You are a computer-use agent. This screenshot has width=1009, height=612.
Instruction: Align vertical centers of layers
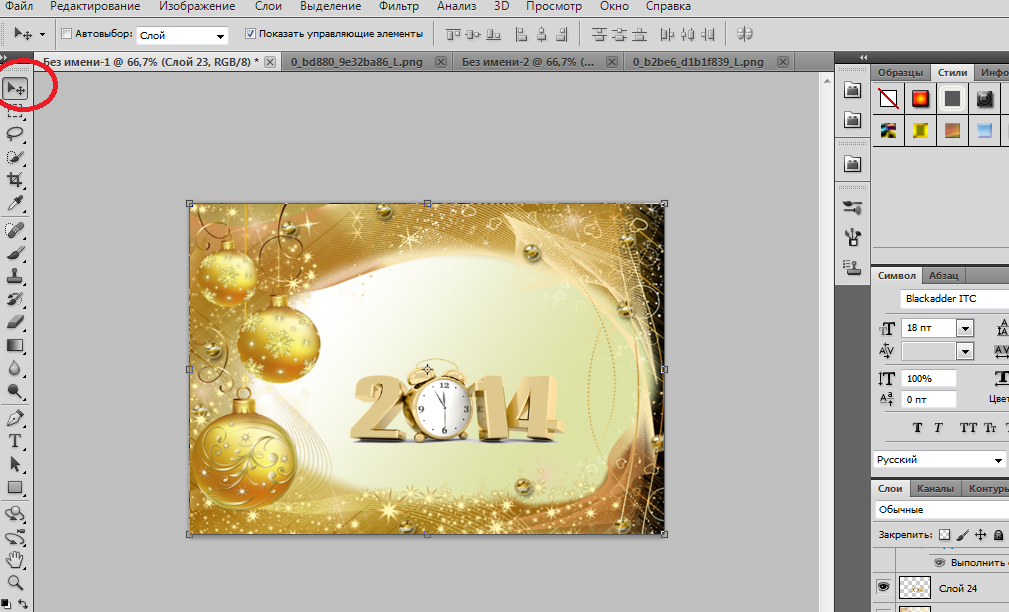473,34
